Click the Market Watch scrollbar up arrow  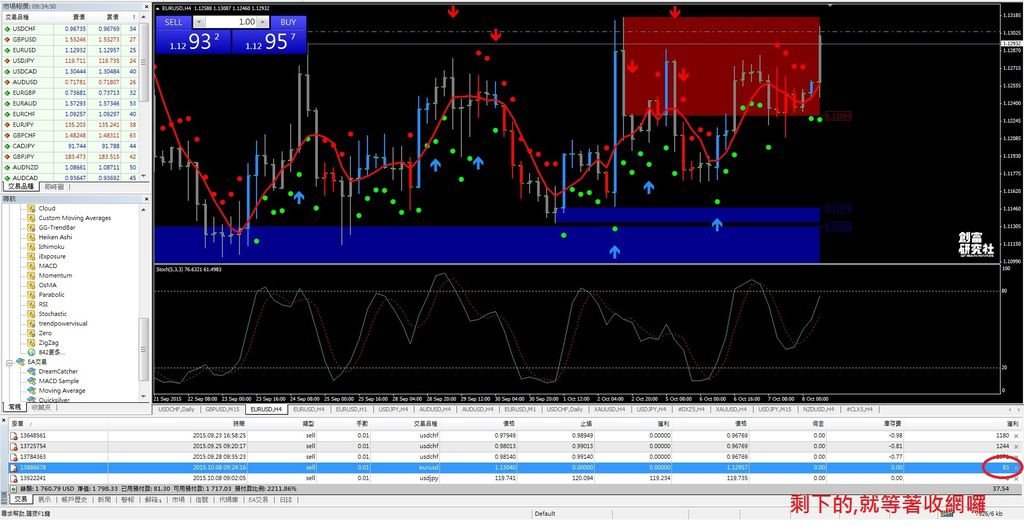point(143,17)
